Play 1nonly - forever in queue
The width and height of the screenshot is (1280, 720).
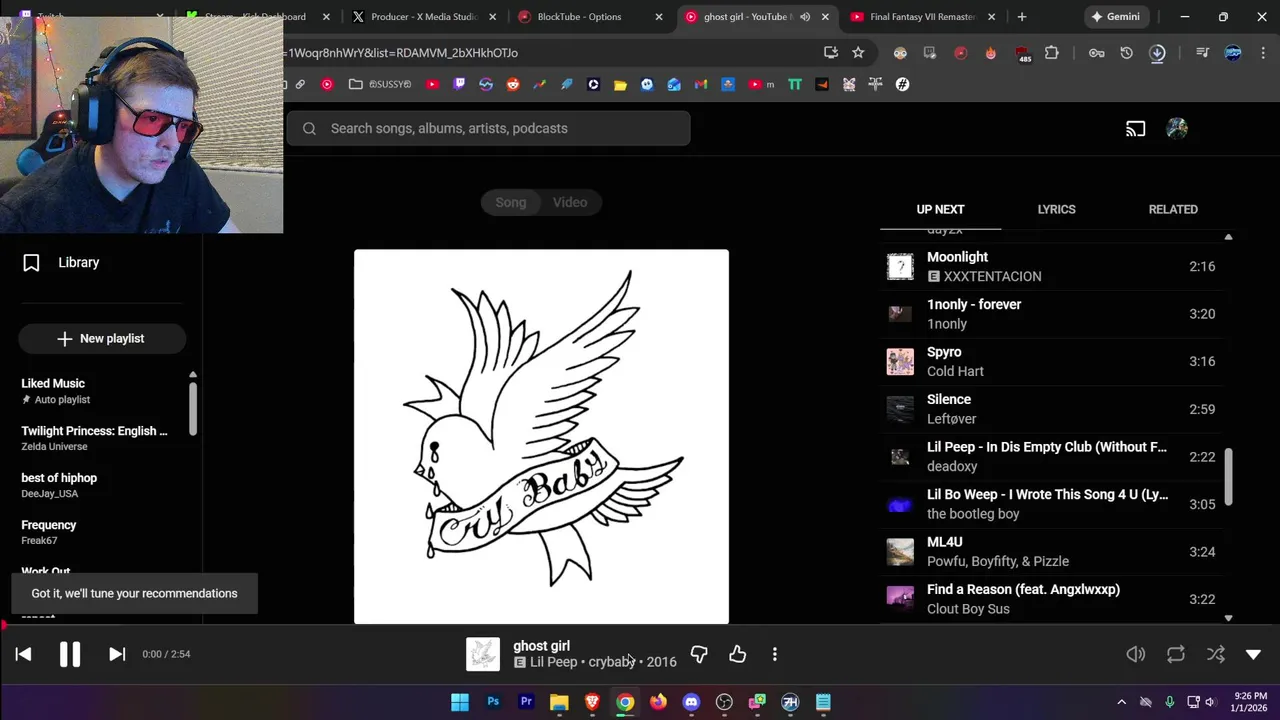click(1050, 314)
